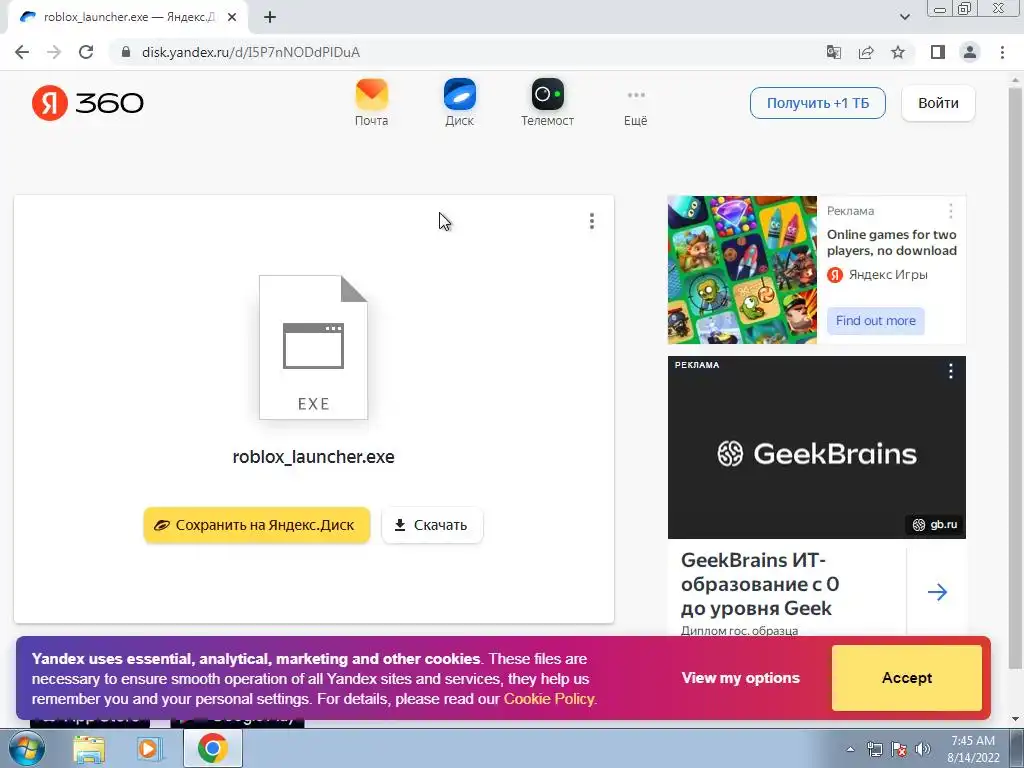Screen dimensions: 1024x768
Task: Click the share page icon in address bar
Action: pos(866,52)
